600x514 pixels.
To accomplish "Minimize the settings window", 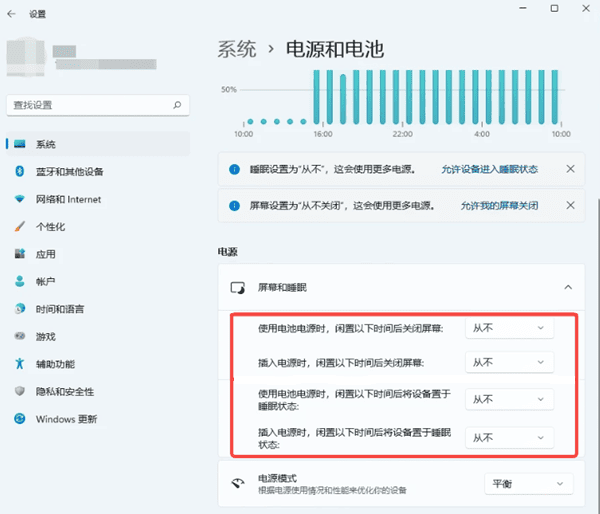I will click(x=523, y=8).
